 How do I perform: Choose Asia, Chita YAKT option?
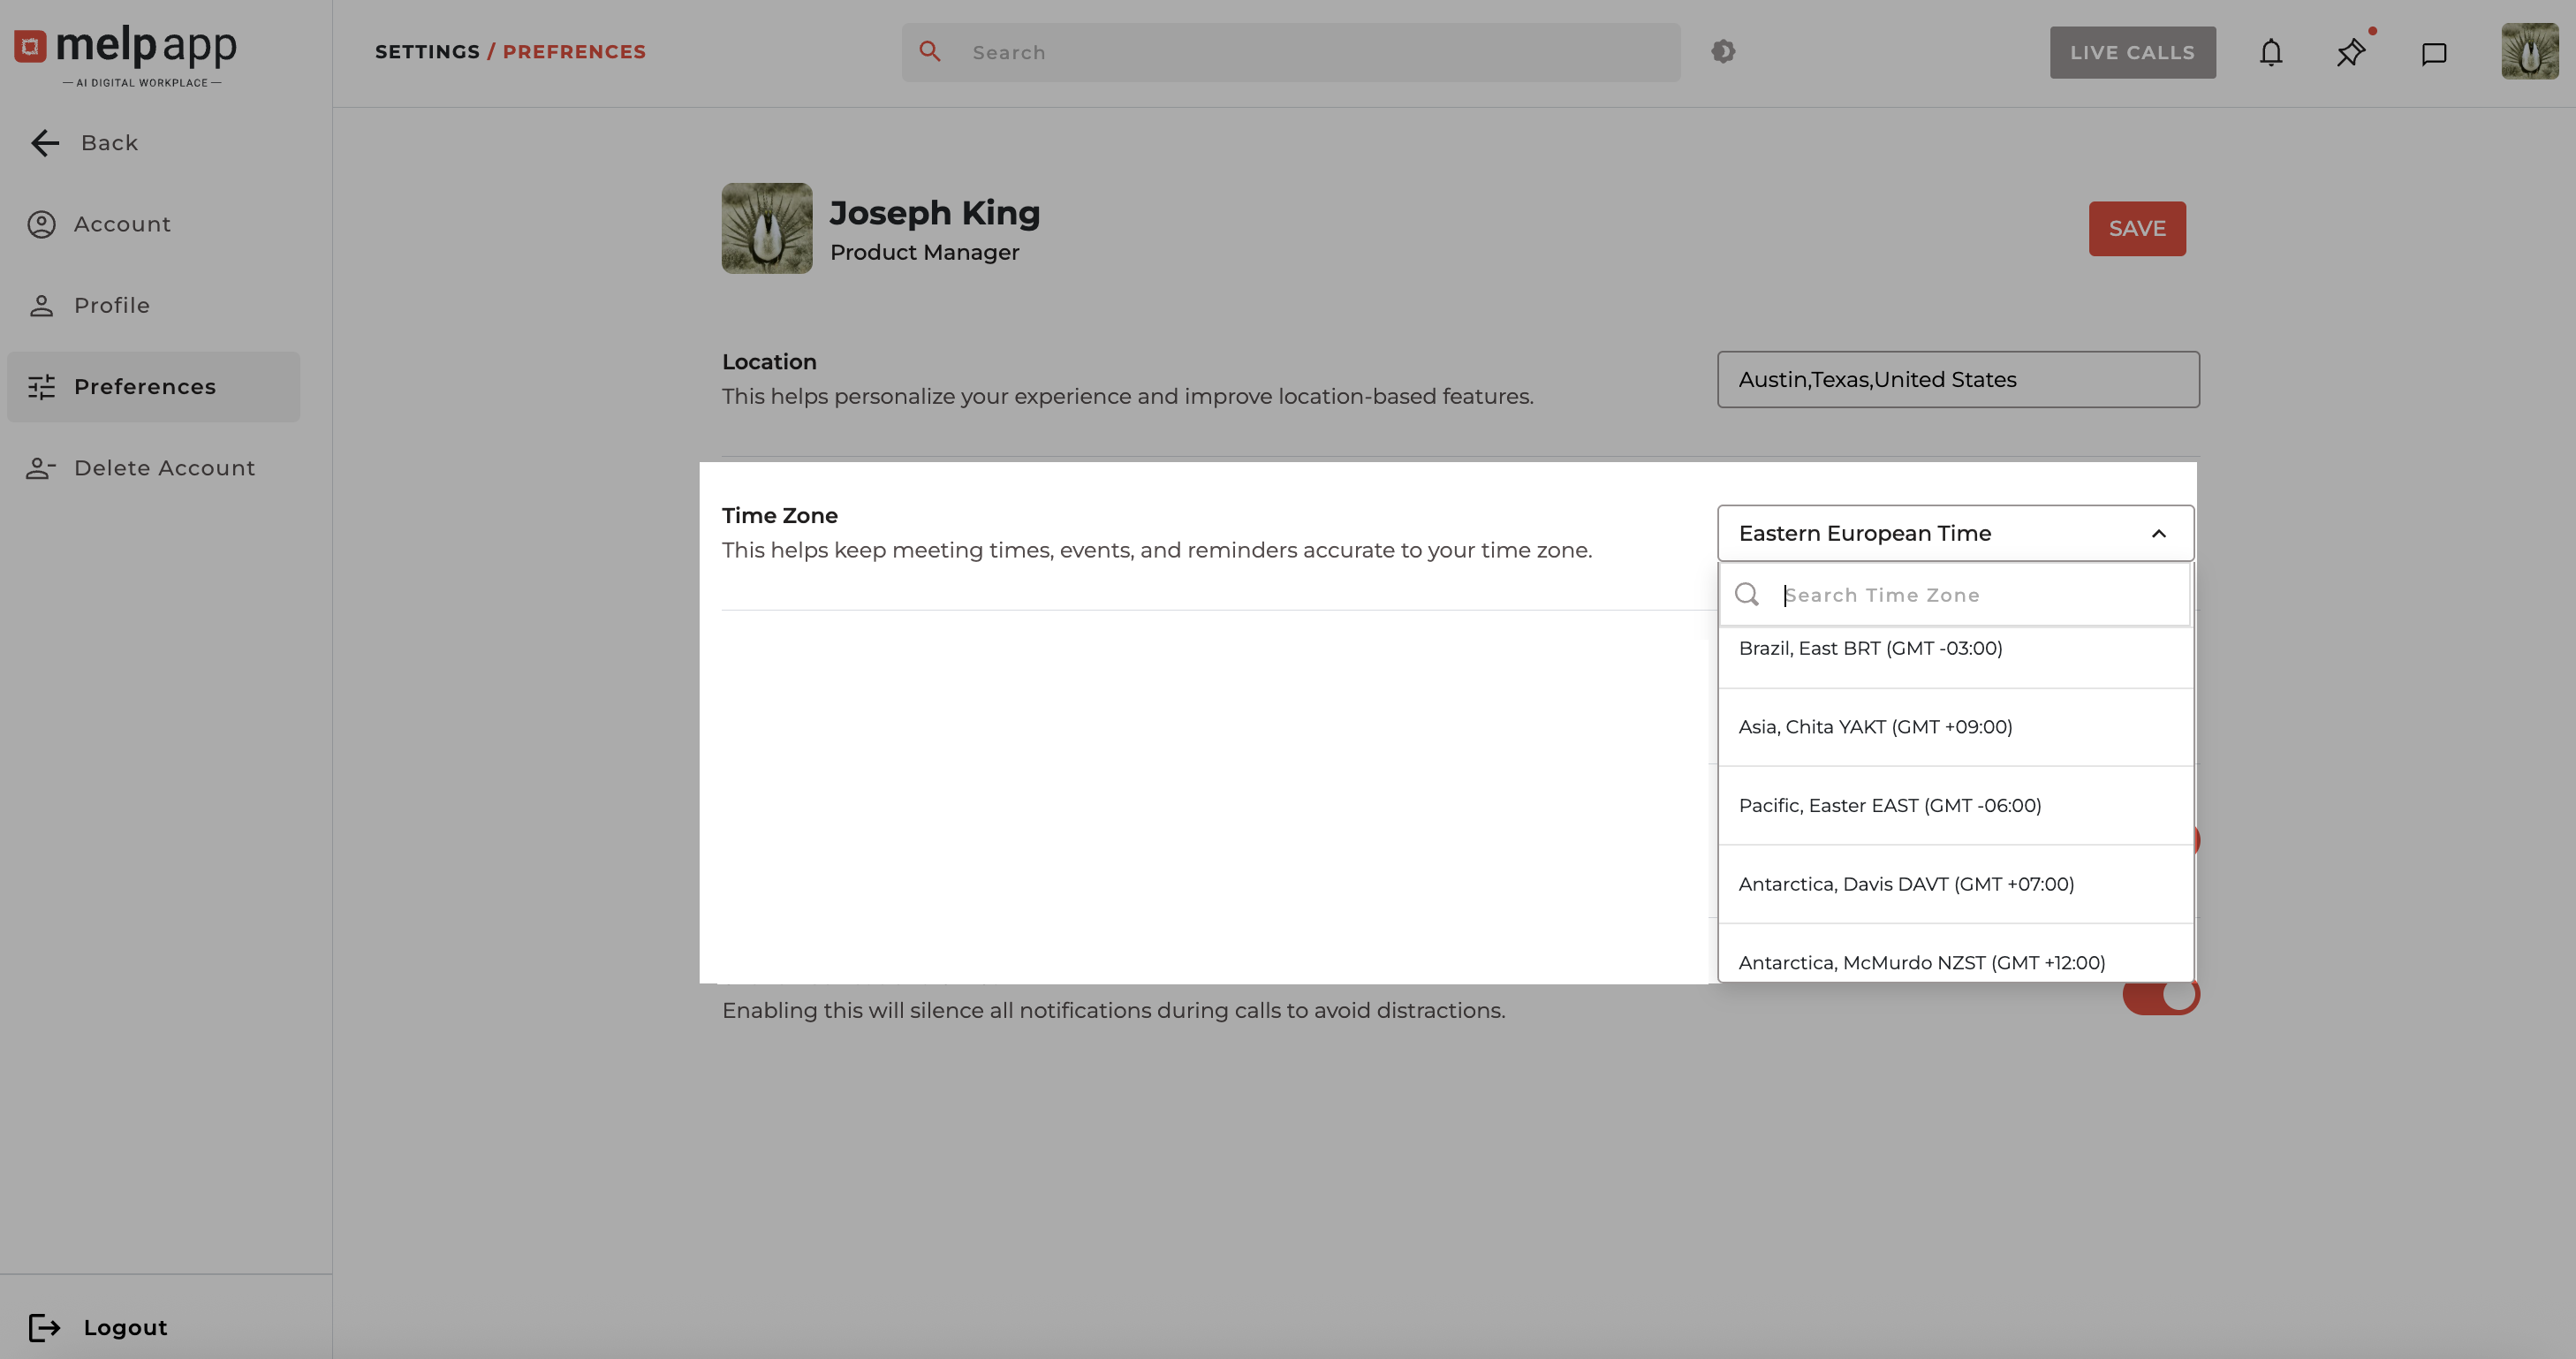1875,727
